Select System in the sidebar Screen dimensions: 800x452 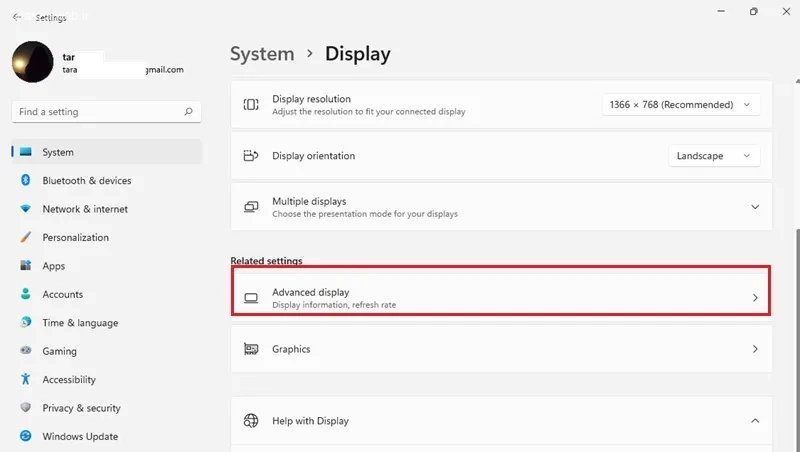pos(107,152)
